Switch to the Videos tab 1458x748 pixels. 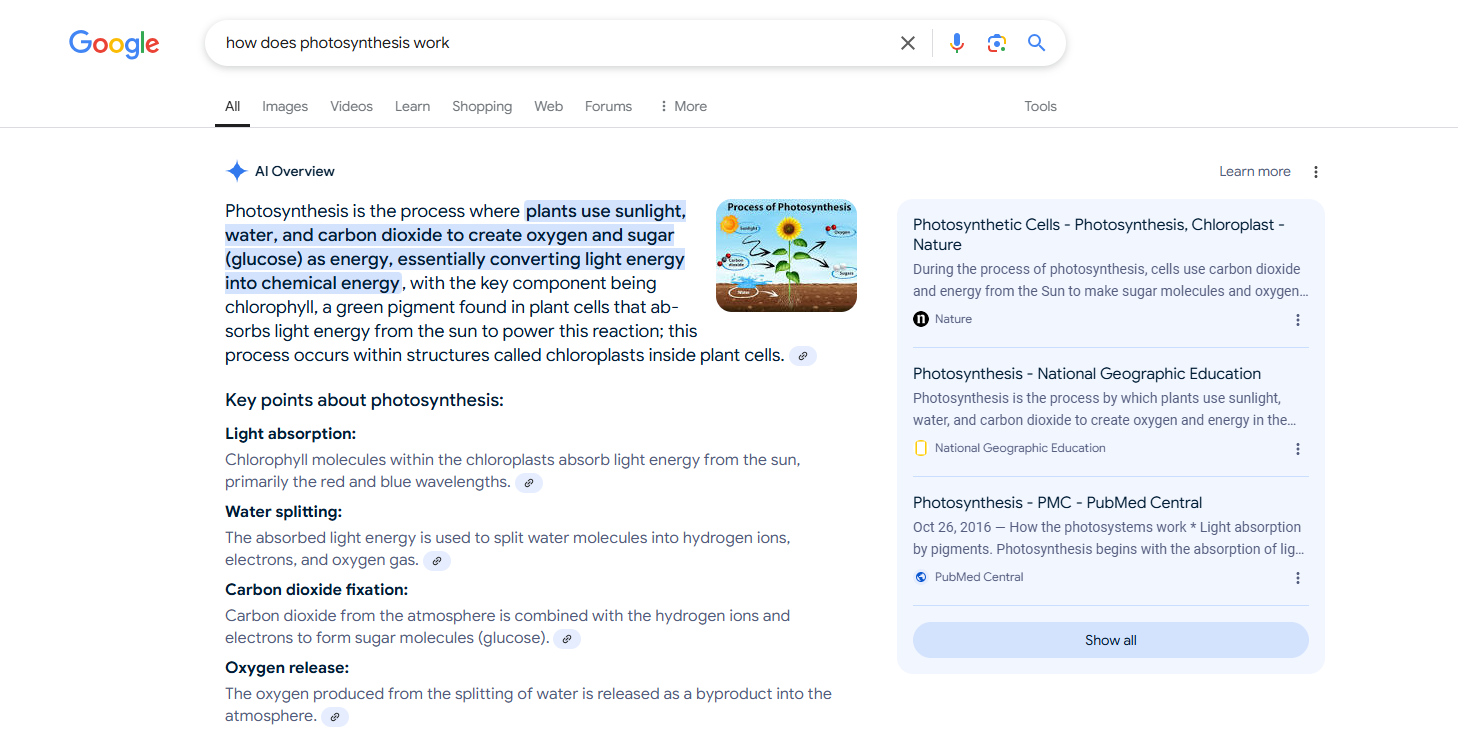tap(351, 106)
